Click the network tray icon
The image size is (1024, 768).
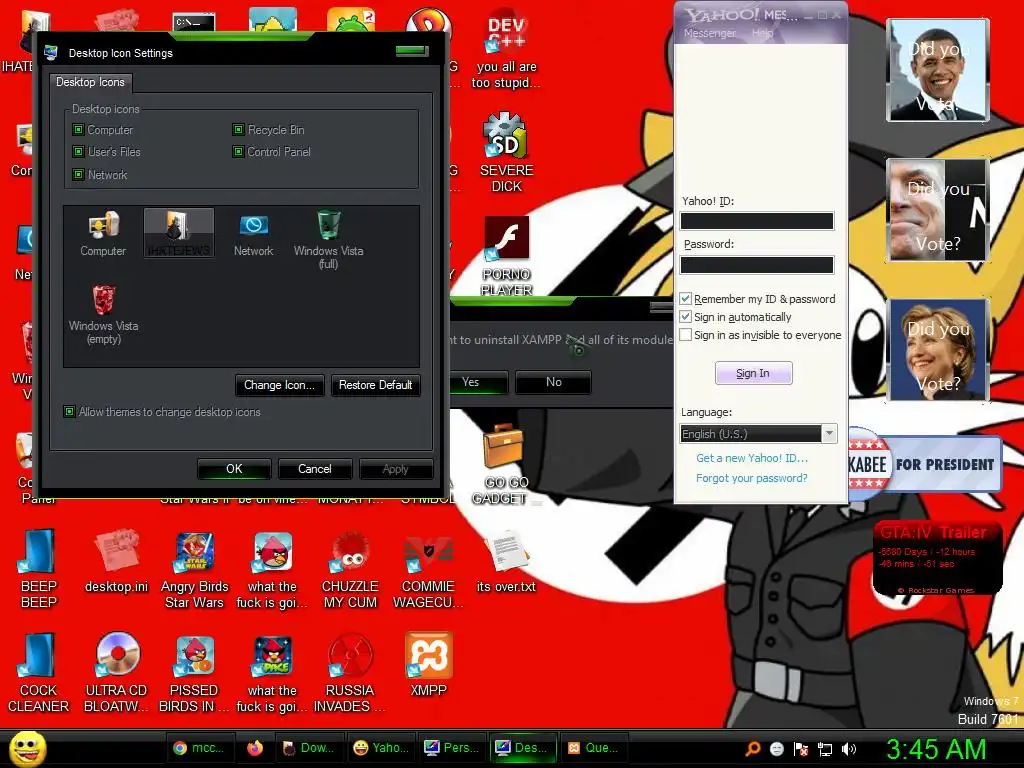pos(825,749)
